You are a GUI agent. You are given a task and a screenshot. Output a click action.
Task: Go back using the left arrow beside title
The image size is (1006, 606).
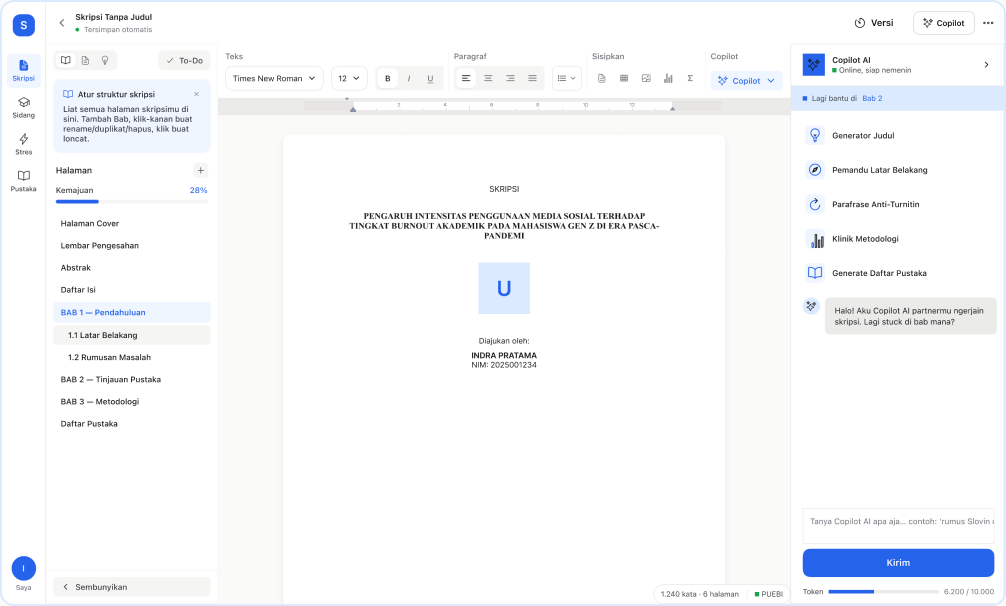pyautogui.click(x=62, y=23)
